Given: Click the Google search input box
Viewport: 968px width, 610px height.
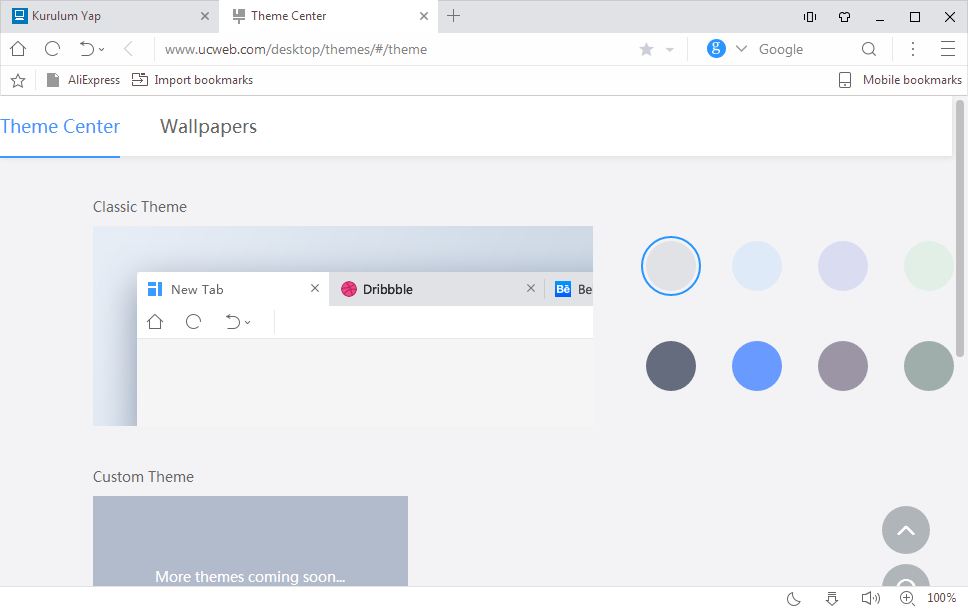Looking at the screenshot, I should tap(803, 49).
